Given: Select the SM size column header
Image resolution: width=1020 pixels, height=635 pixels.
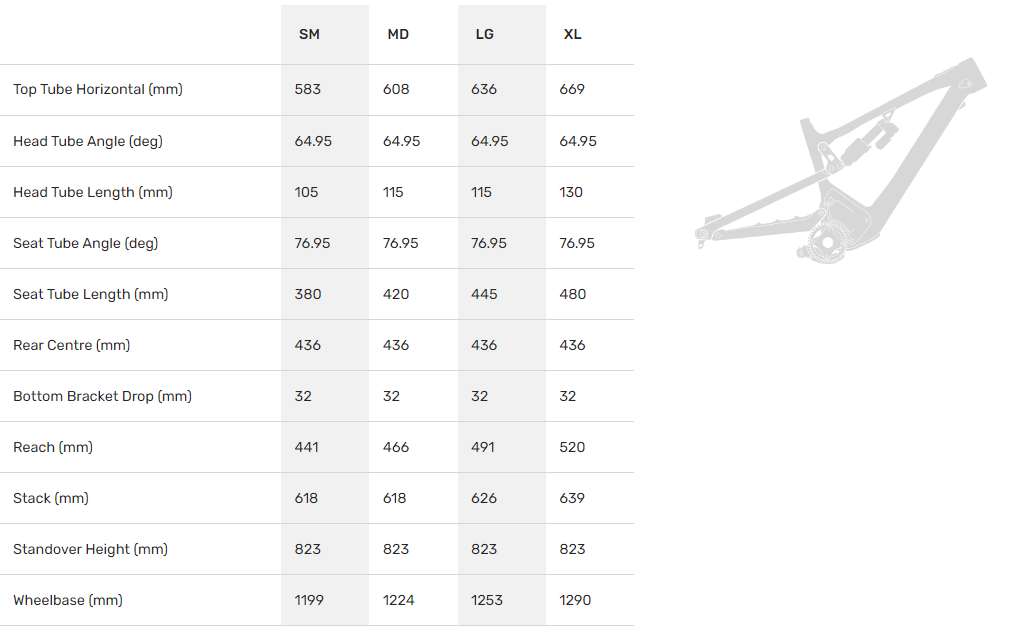Looking at the screenshot, I should tap(309, 34).
